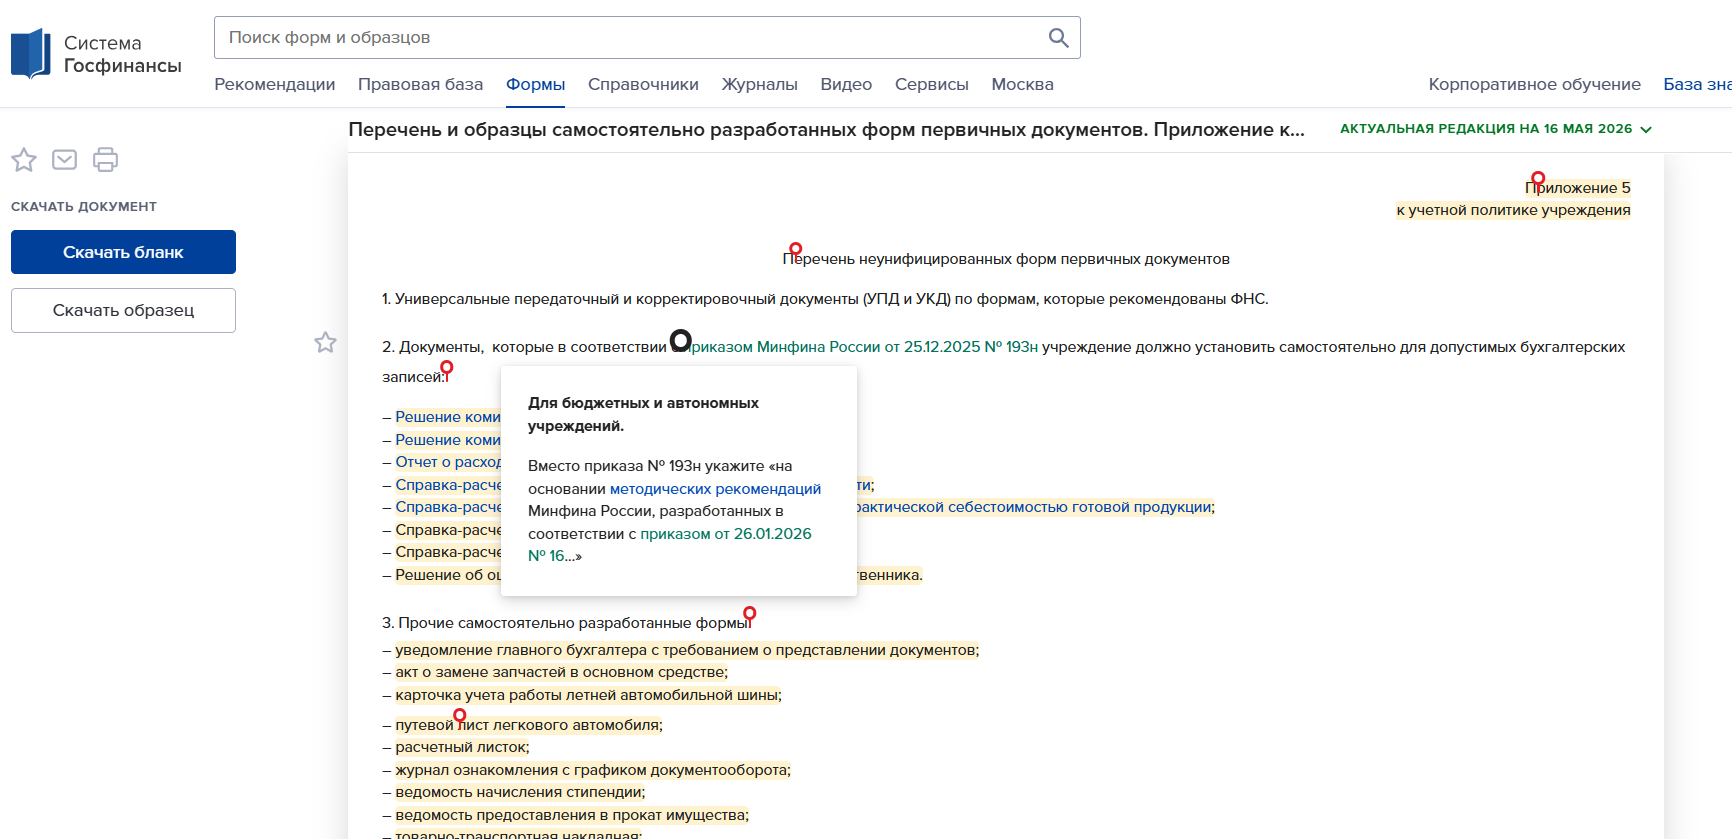The image size is (1732, 839).
Task: Open the Журналы section
Action: point(759,85)
